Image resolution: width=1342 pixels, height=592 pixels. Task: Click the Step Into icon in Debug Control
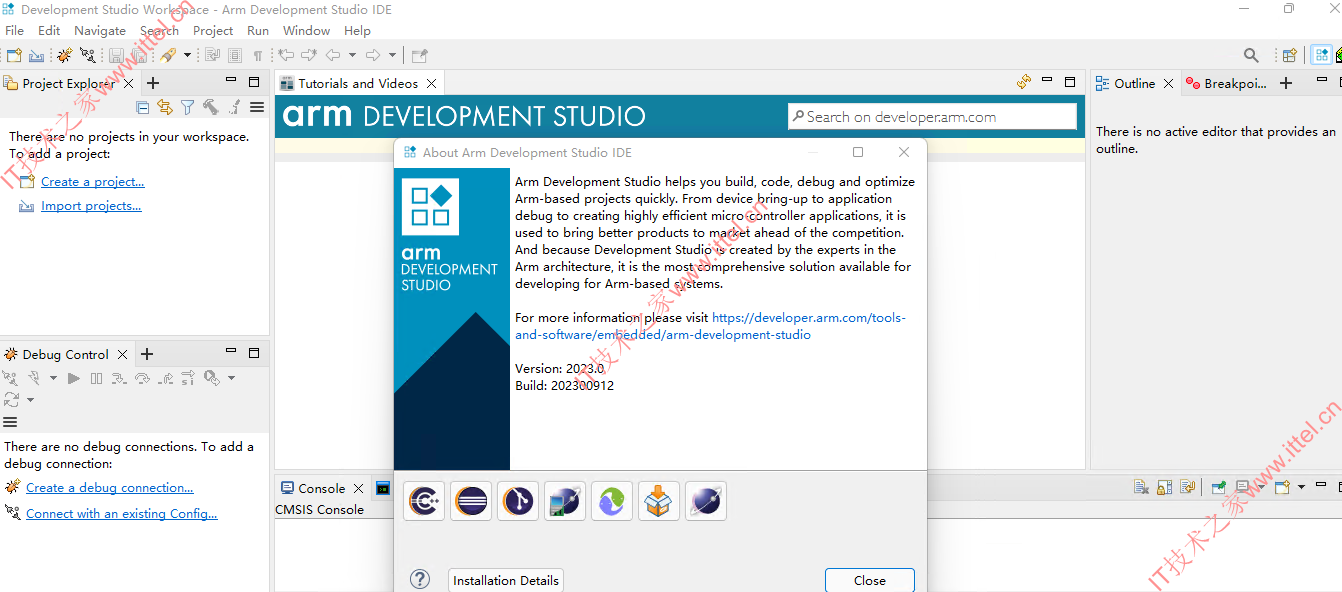tap(119, 378)
